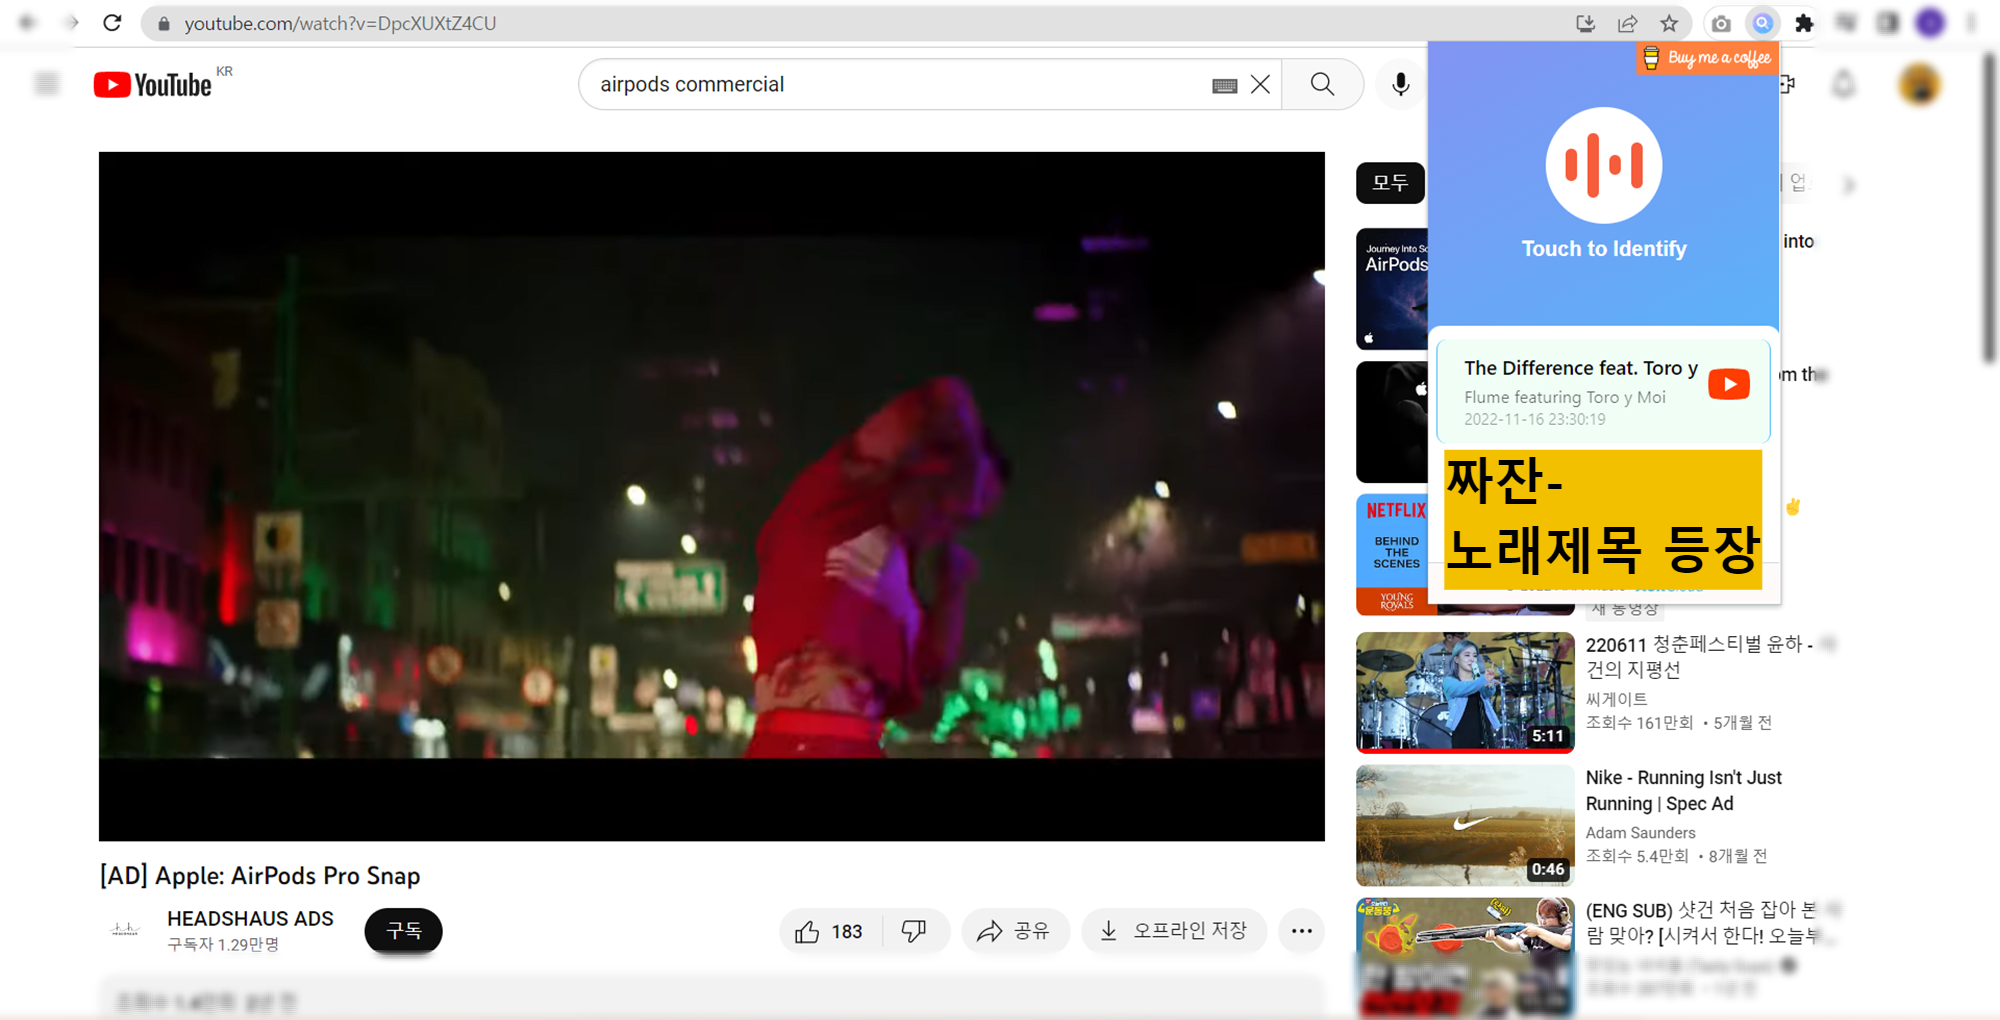Click the page vertical scrollbar
2000x1020 pixels.
click(x=1990, y=206)
